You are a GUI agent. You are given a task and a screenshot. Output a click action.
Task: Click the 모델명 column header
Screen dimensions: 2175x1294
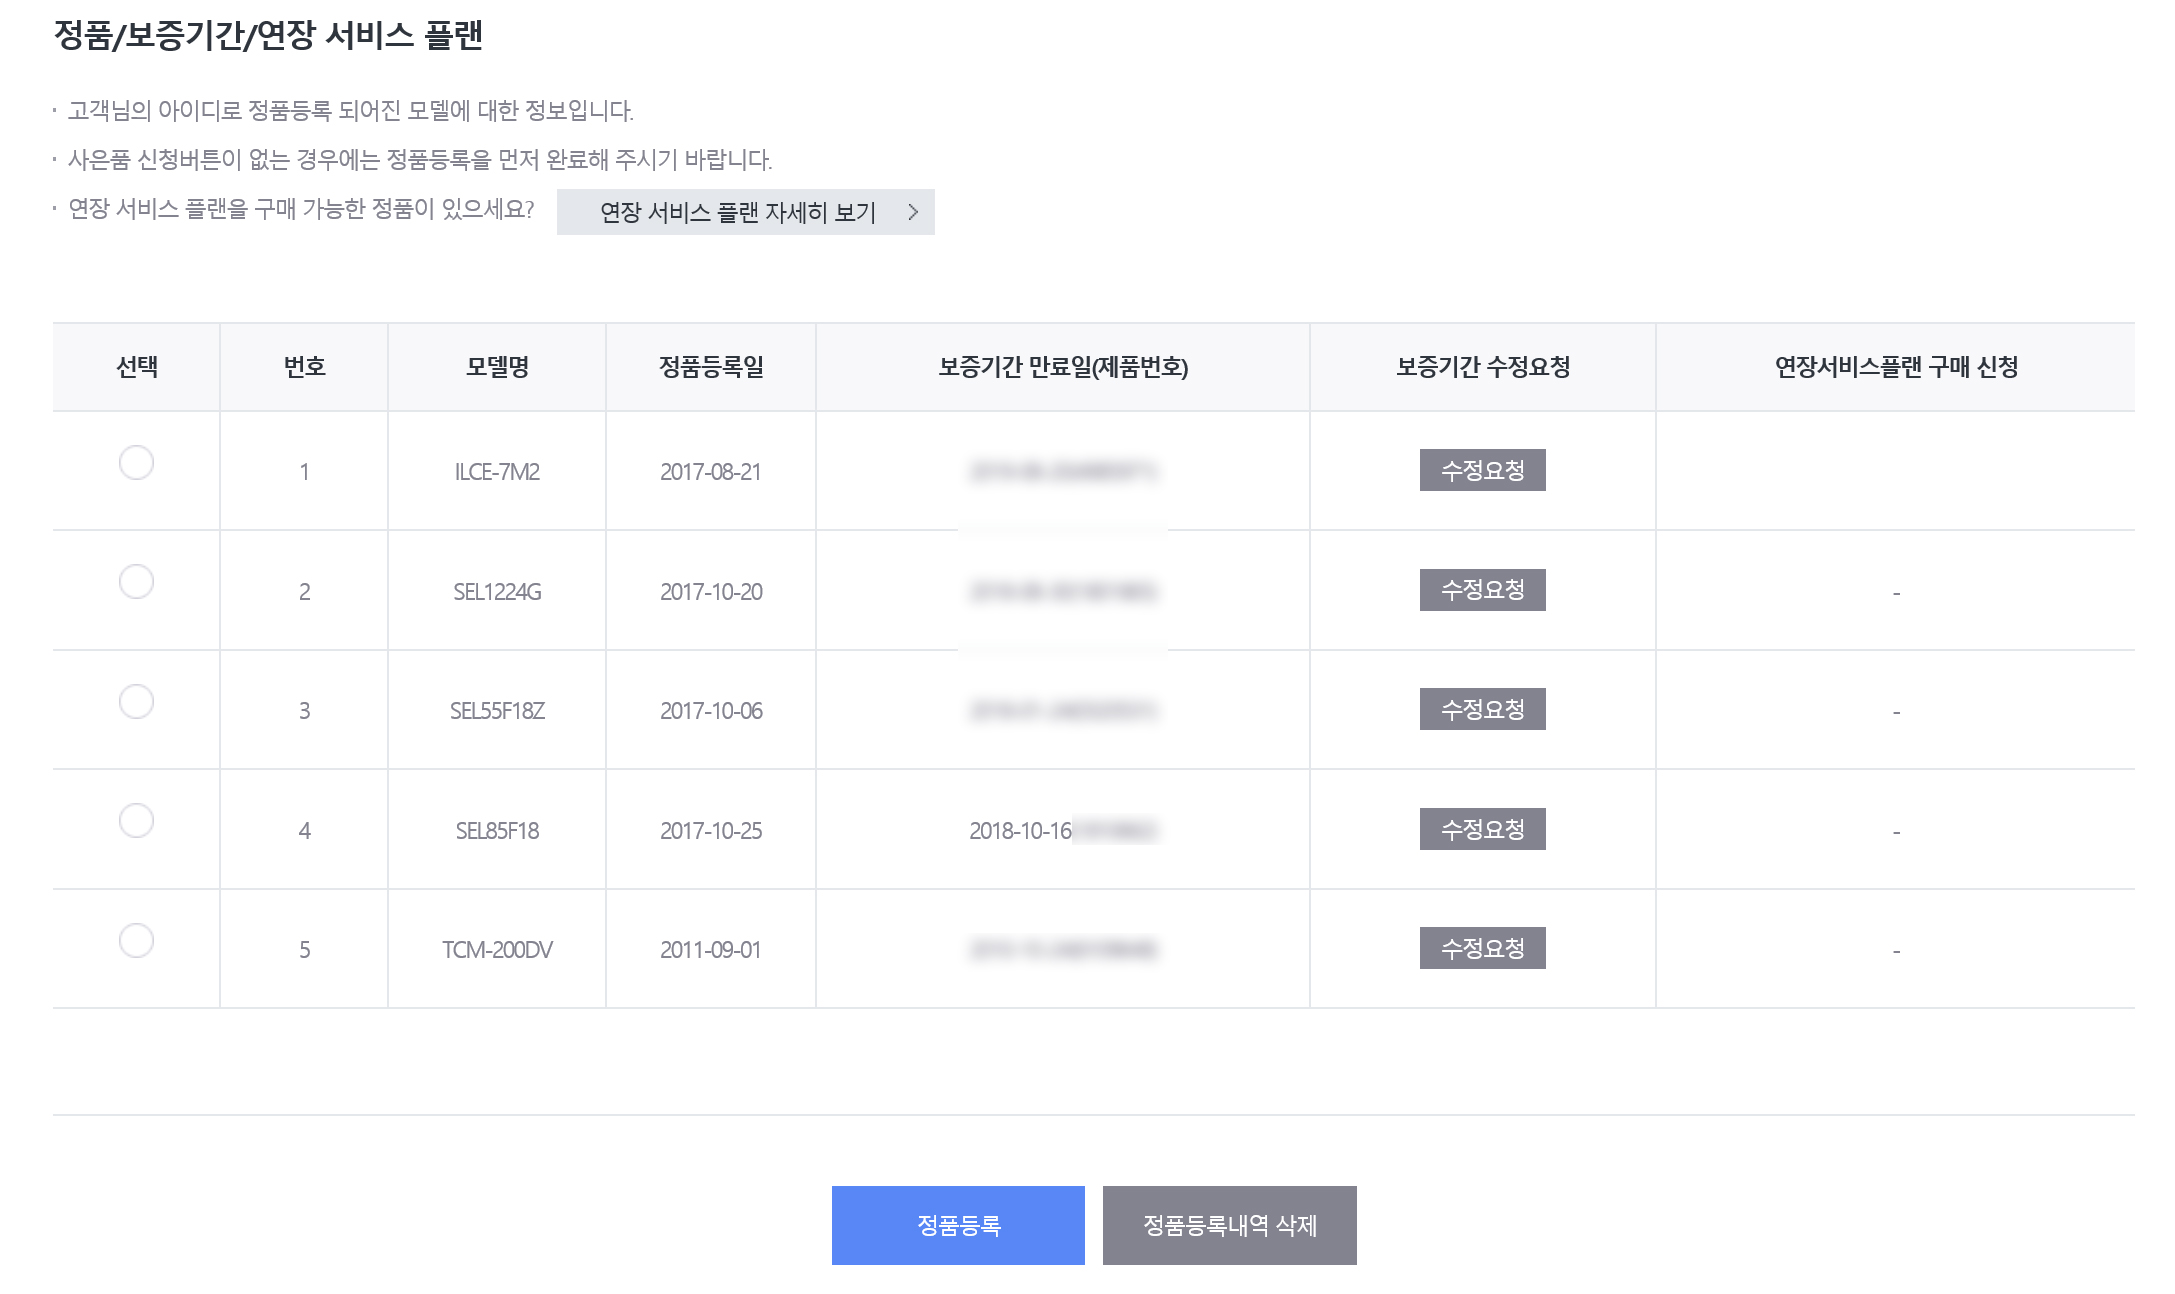point(497,367)
